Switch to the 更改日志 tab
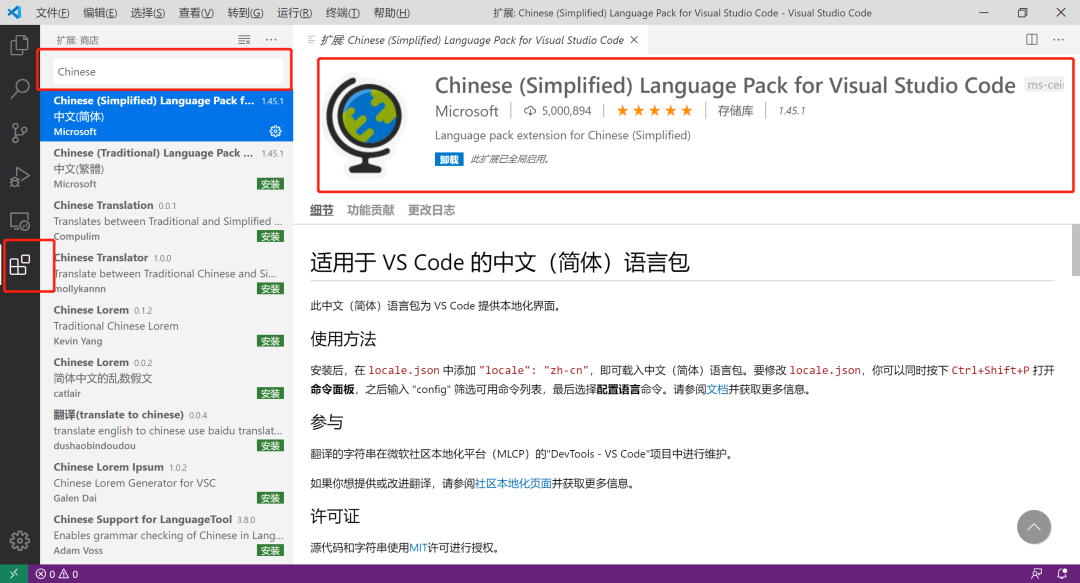 pyautogui.click(x=431, y=210)
